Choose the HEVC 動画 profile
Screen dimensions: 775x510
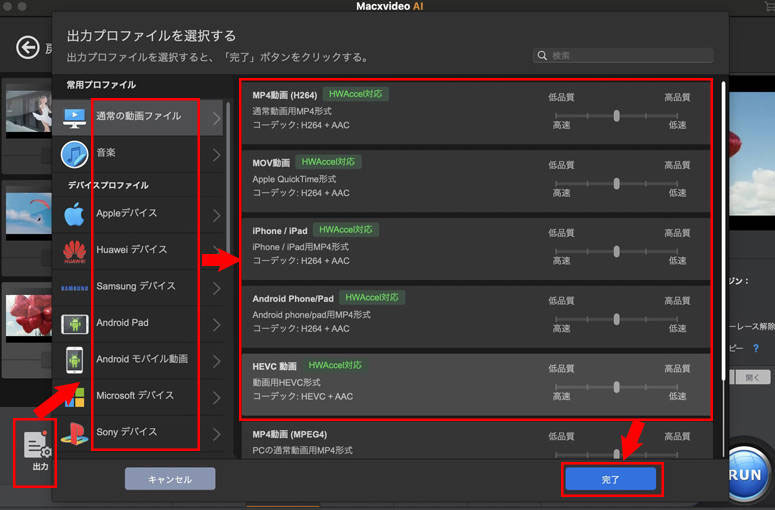[x=400, y=382]
